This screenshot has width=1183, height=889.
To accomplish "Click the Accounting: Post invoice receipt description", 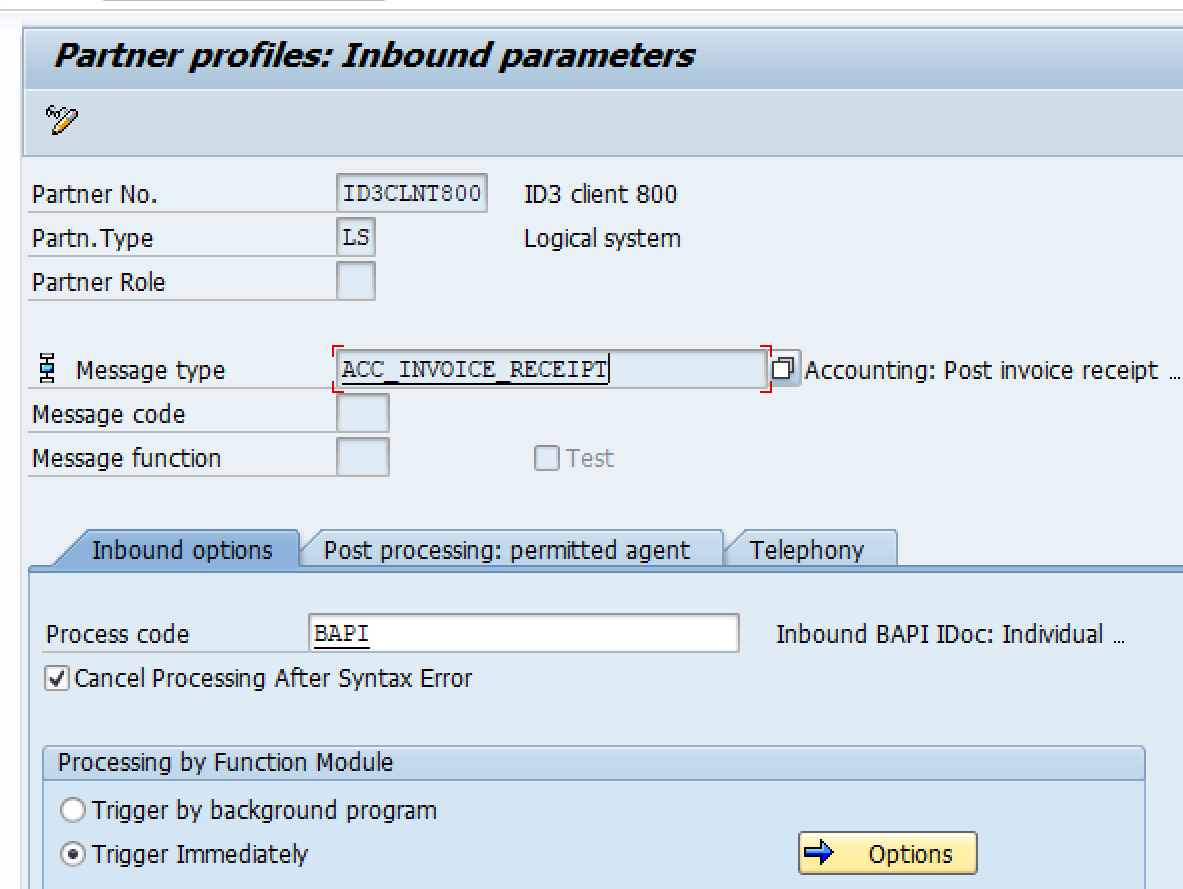I will [x=981, y=370].
